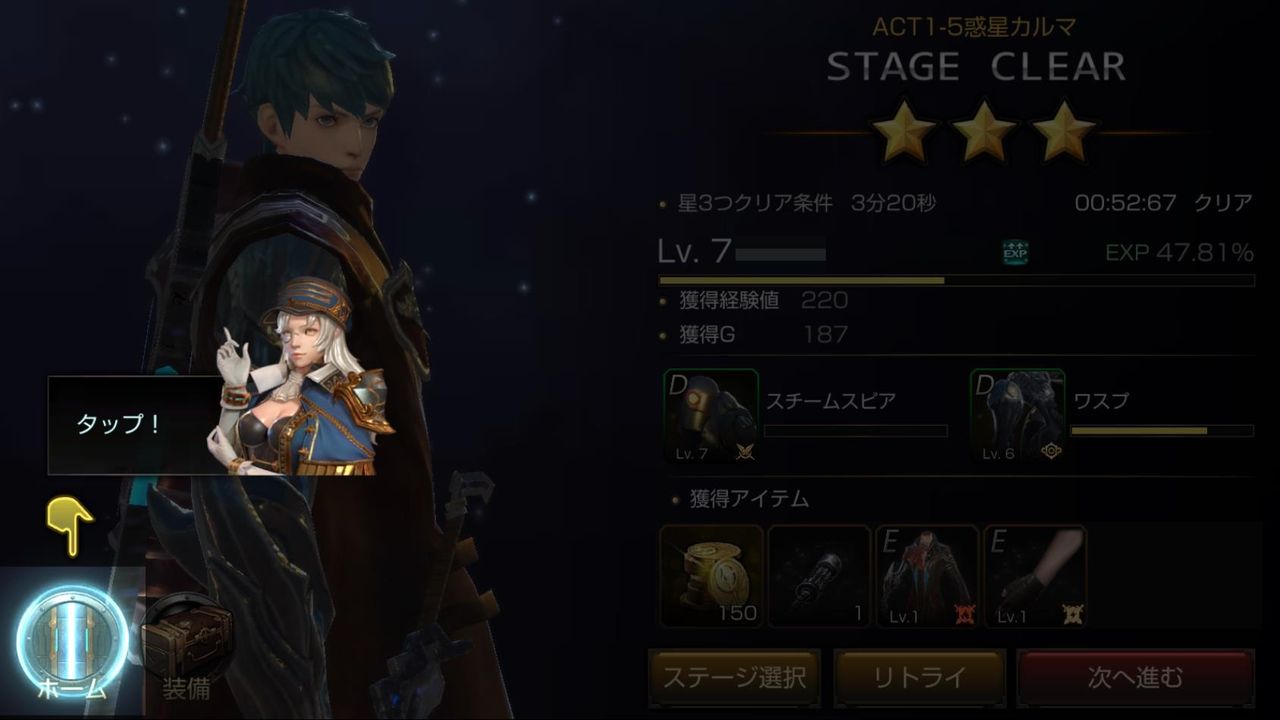Click the red 次へ進む button
Viewport: 1280px width, 720px height.
[x=1135, y=678]
